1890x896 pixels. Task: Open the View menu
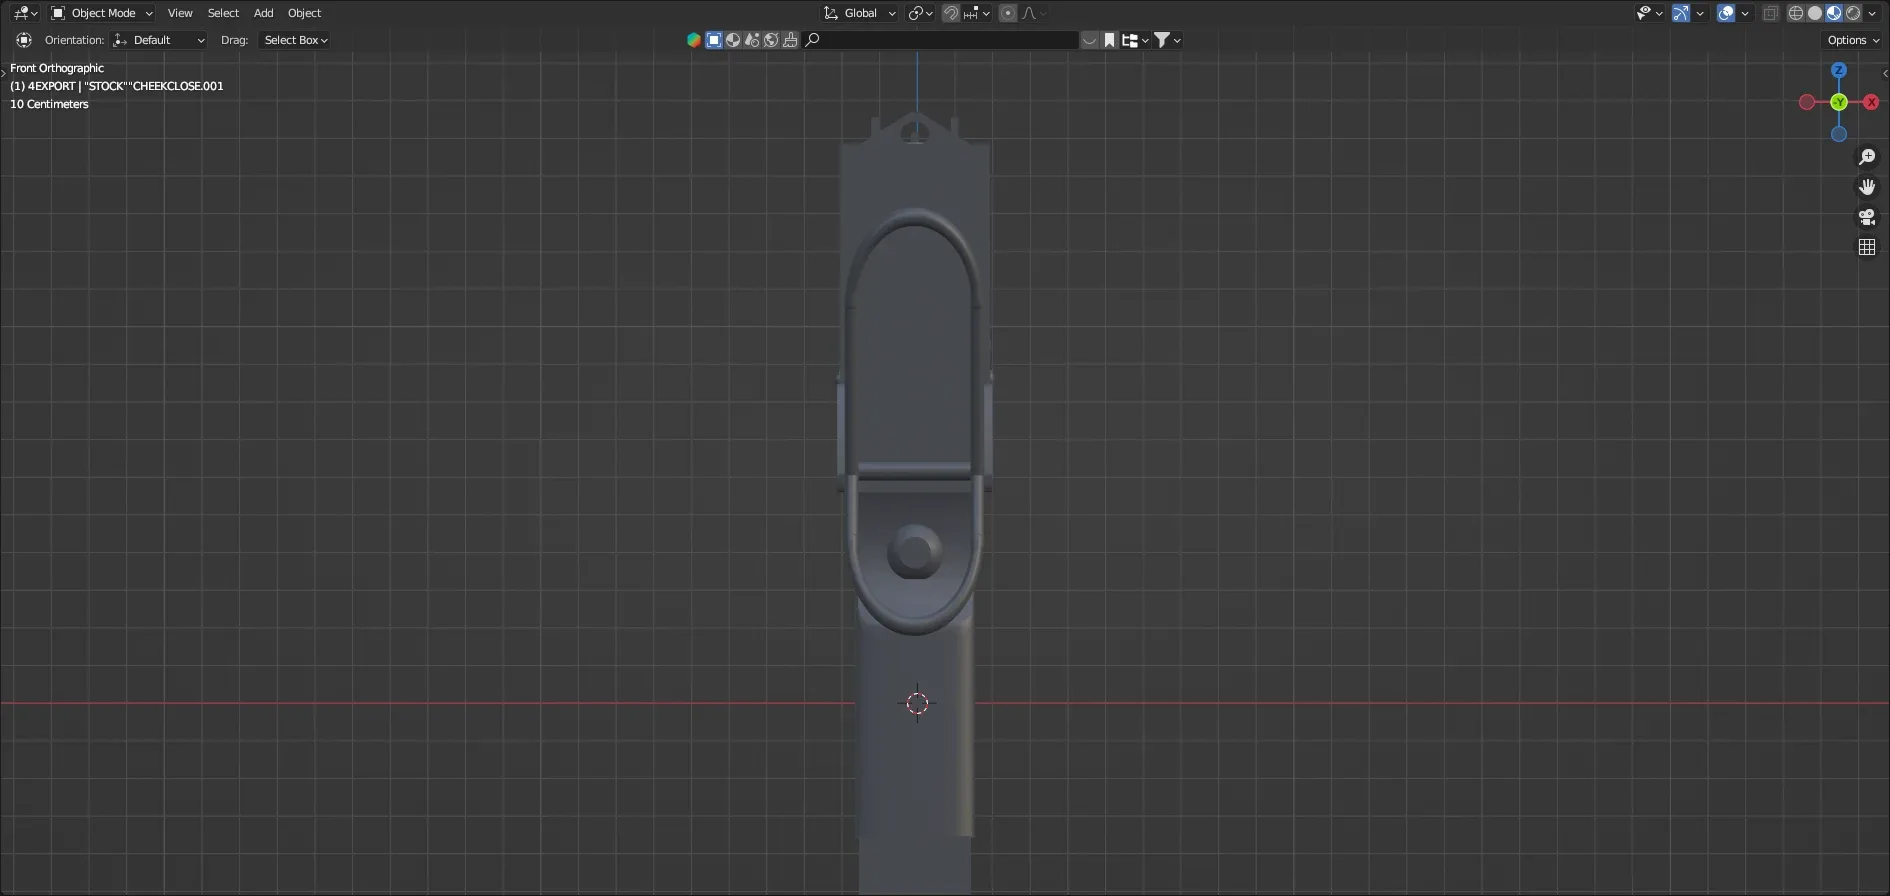[180, 13]
